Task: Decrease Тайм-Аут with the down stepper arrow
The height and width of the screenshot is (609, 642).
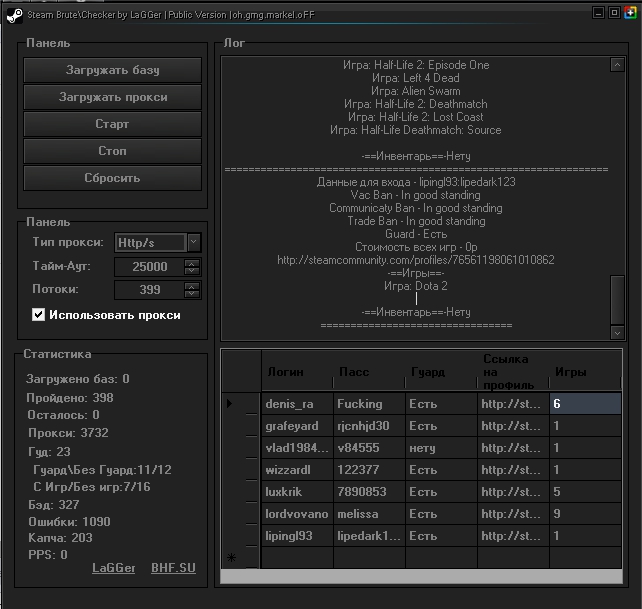Action: tap(192, 271)
